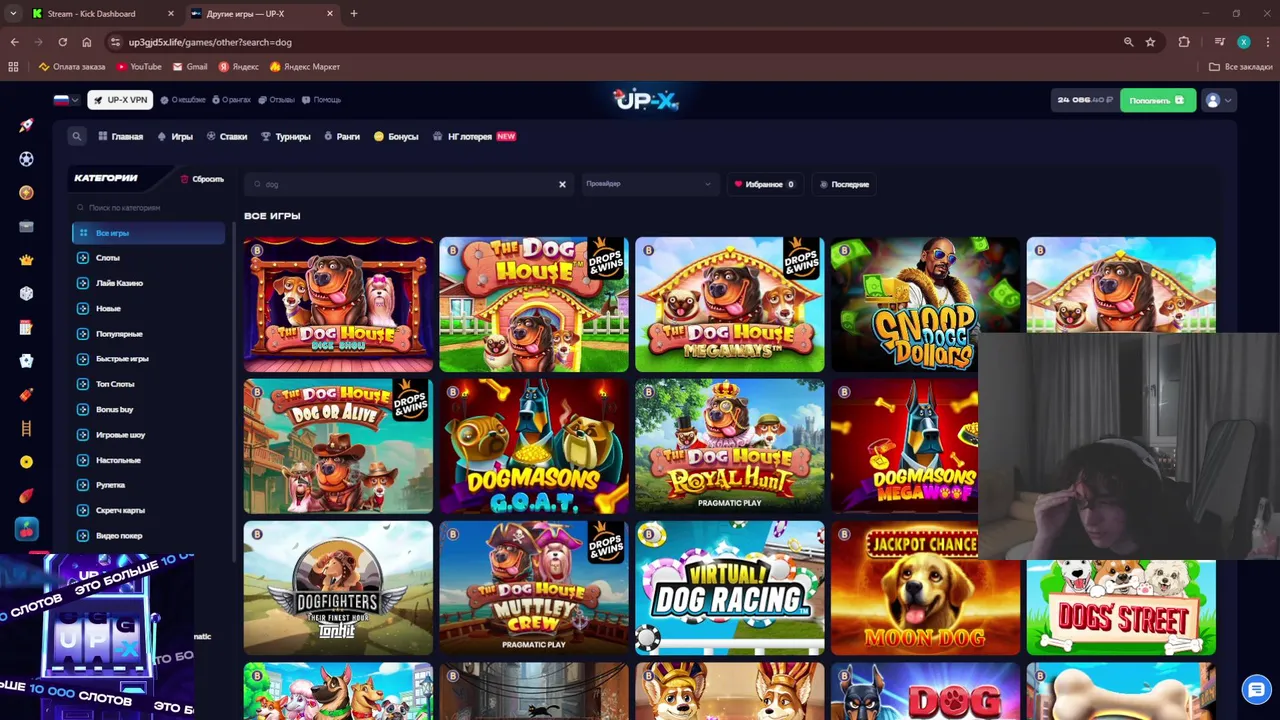Open the soccer ball sports icon
This screenshot has height=720, width=1280.
[26, 159]
